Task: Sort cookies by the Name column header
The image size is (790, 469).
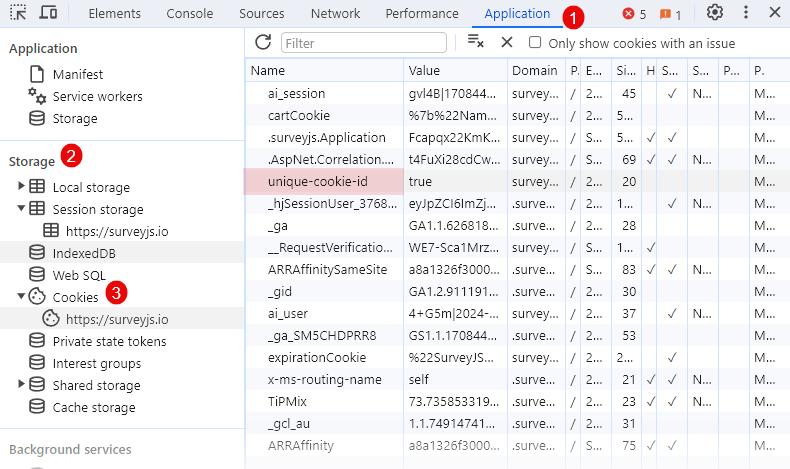Action: pos(324,71)
